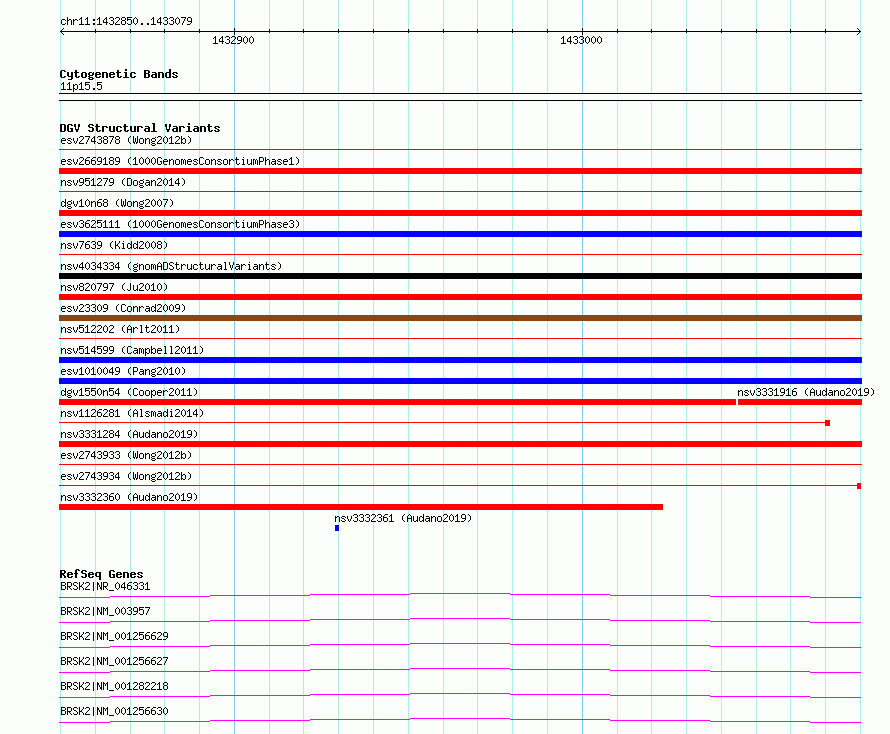Image resolution: width=890 pixels, height=734 pixels.
Task: Open transcript BRSK2|NM_001256627
Action: tap(114, 661)
